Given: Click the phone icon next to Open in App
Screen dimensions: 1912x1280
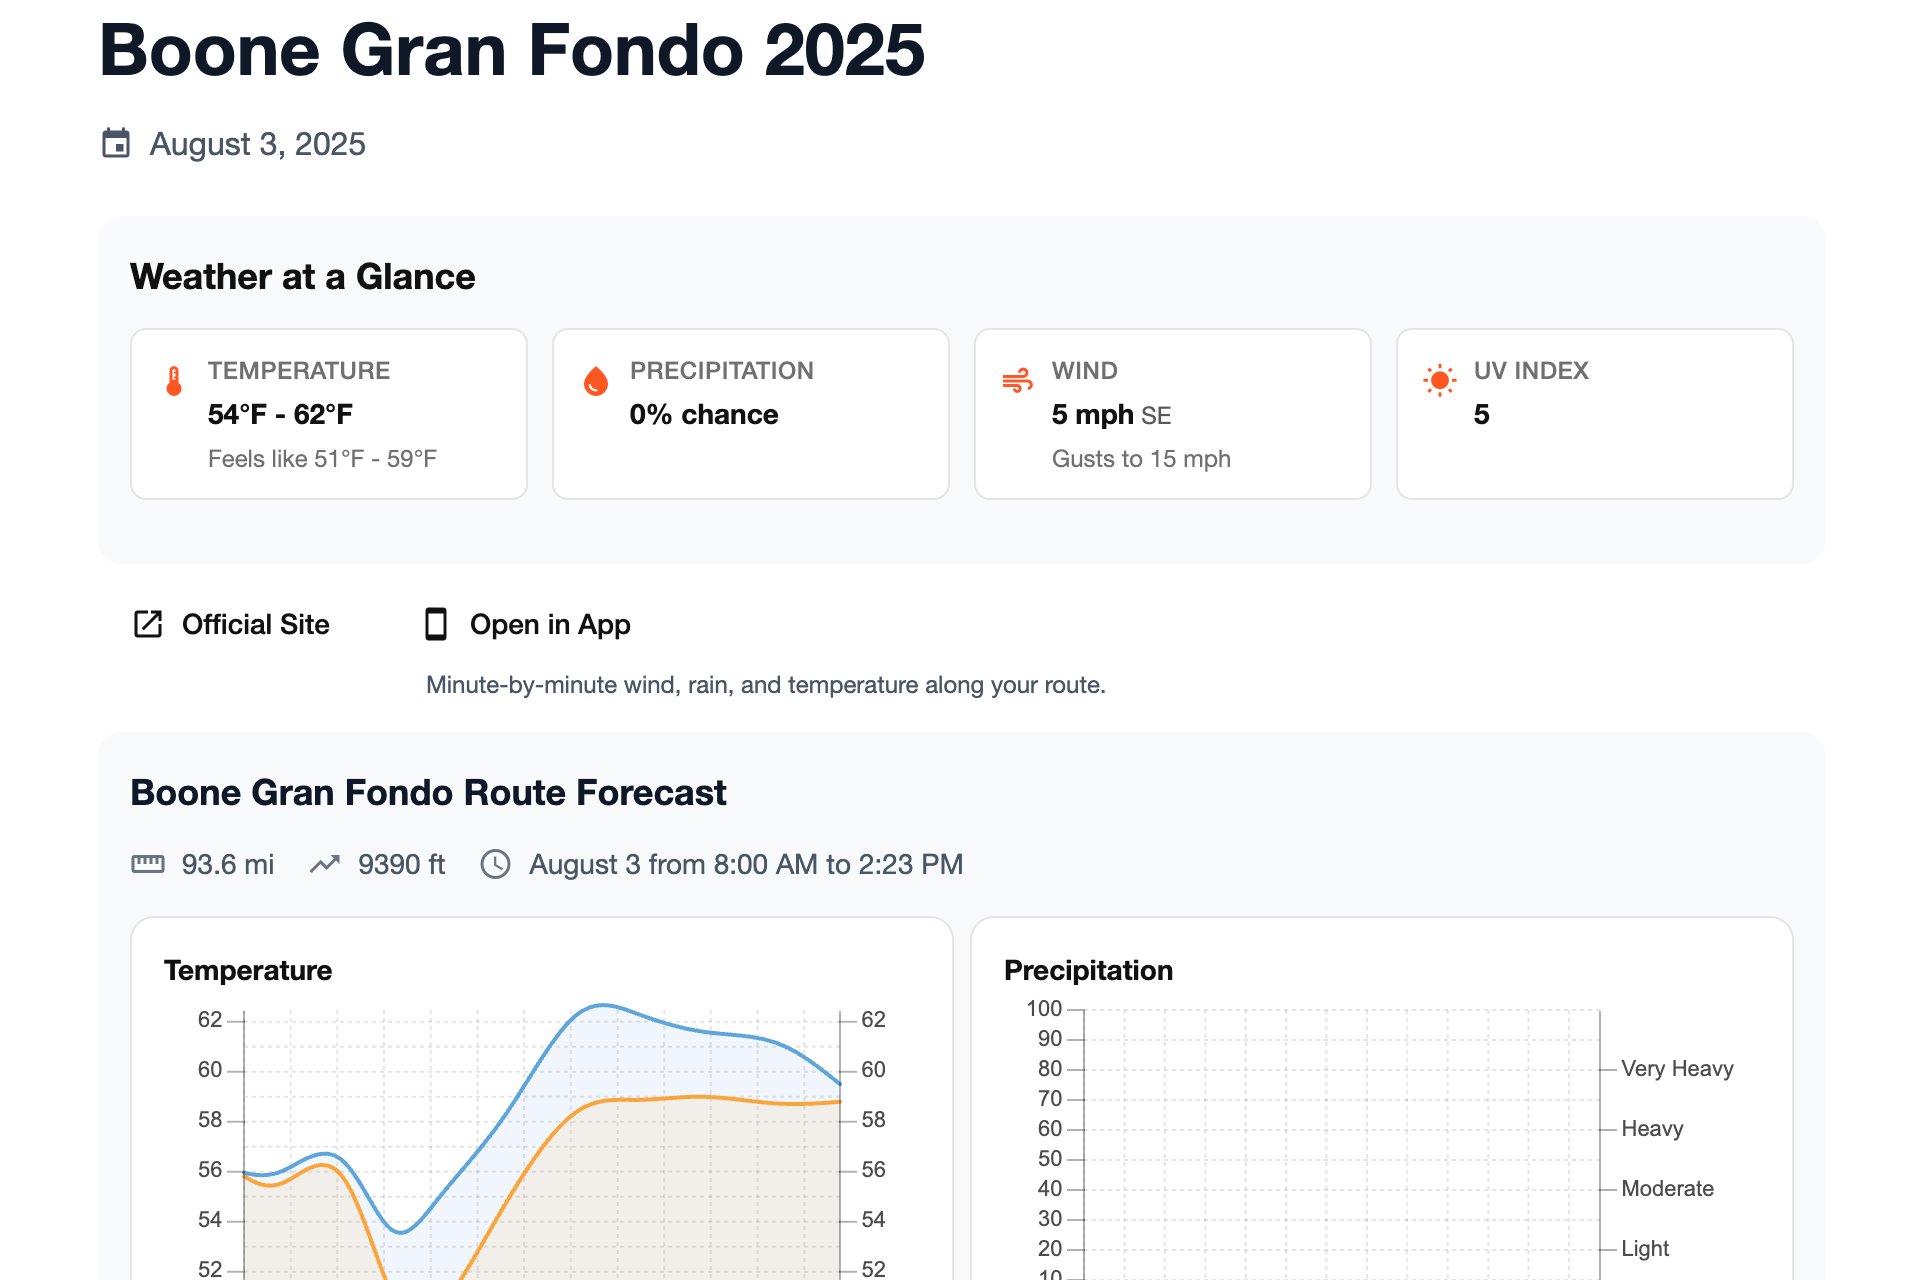Looking at the screenshot, I should (x=436, y=624).
